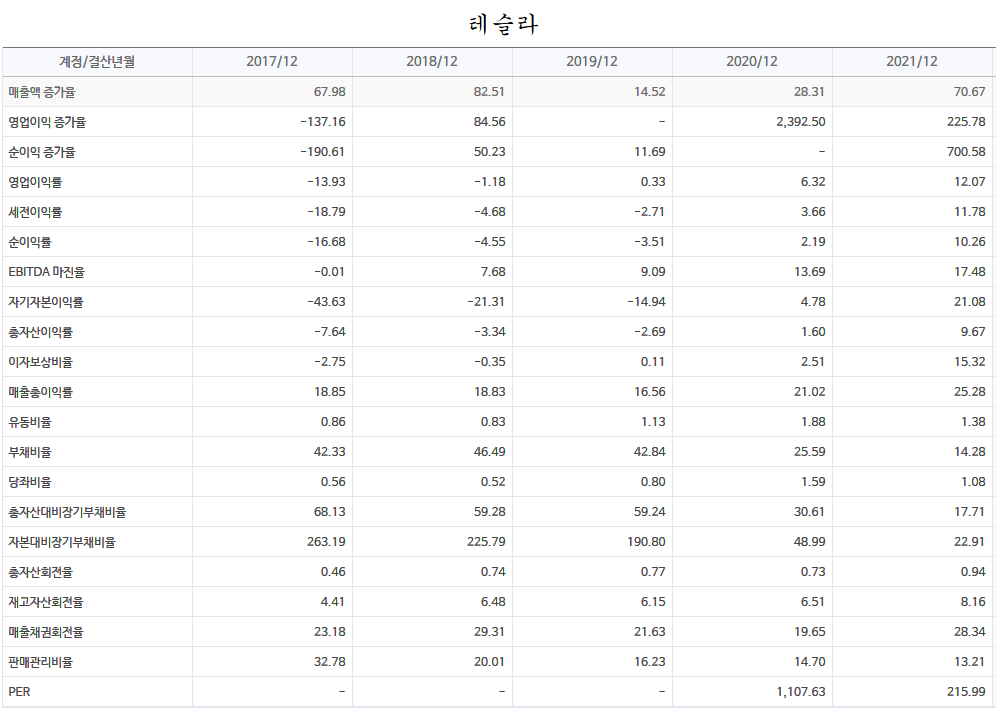Viewport: 996px width, 711px height.
Task: Click the 판매관리비율 row label
Action: [41, 662]
